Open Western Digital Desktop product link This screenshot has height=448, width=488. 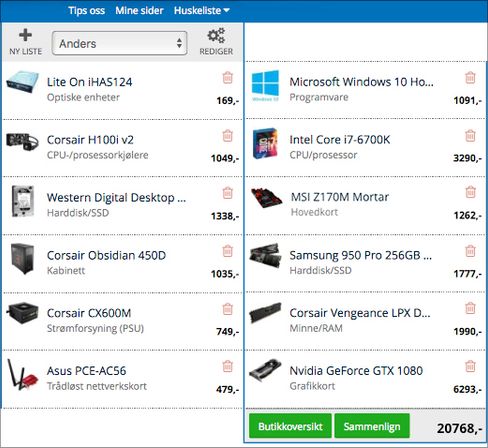coord(116,198)
